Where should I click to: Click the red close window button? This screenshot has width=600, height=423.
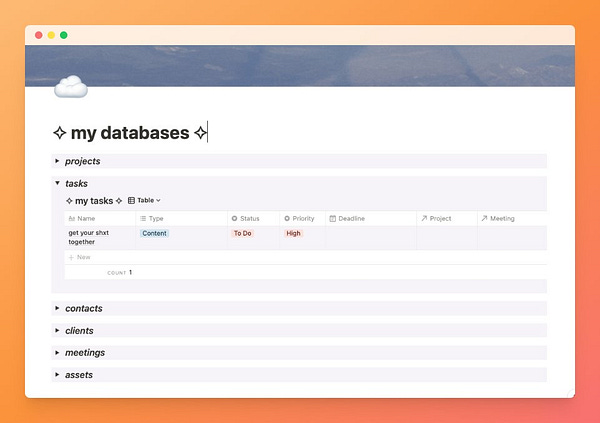(x=39, y=35)
